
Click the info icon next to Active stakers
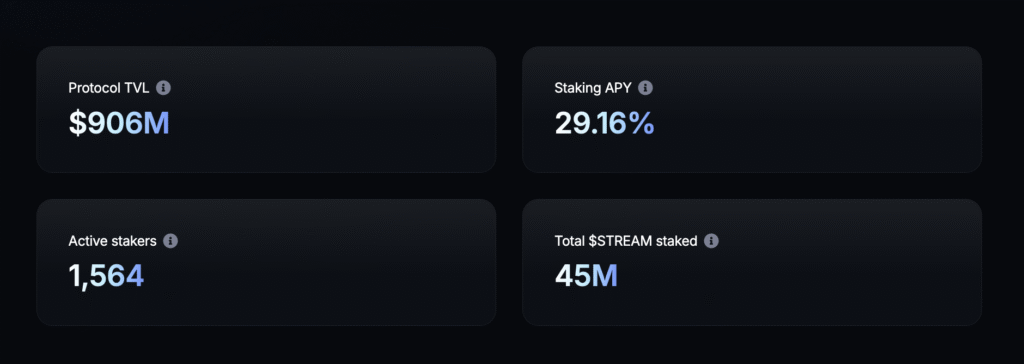point(170,241)
